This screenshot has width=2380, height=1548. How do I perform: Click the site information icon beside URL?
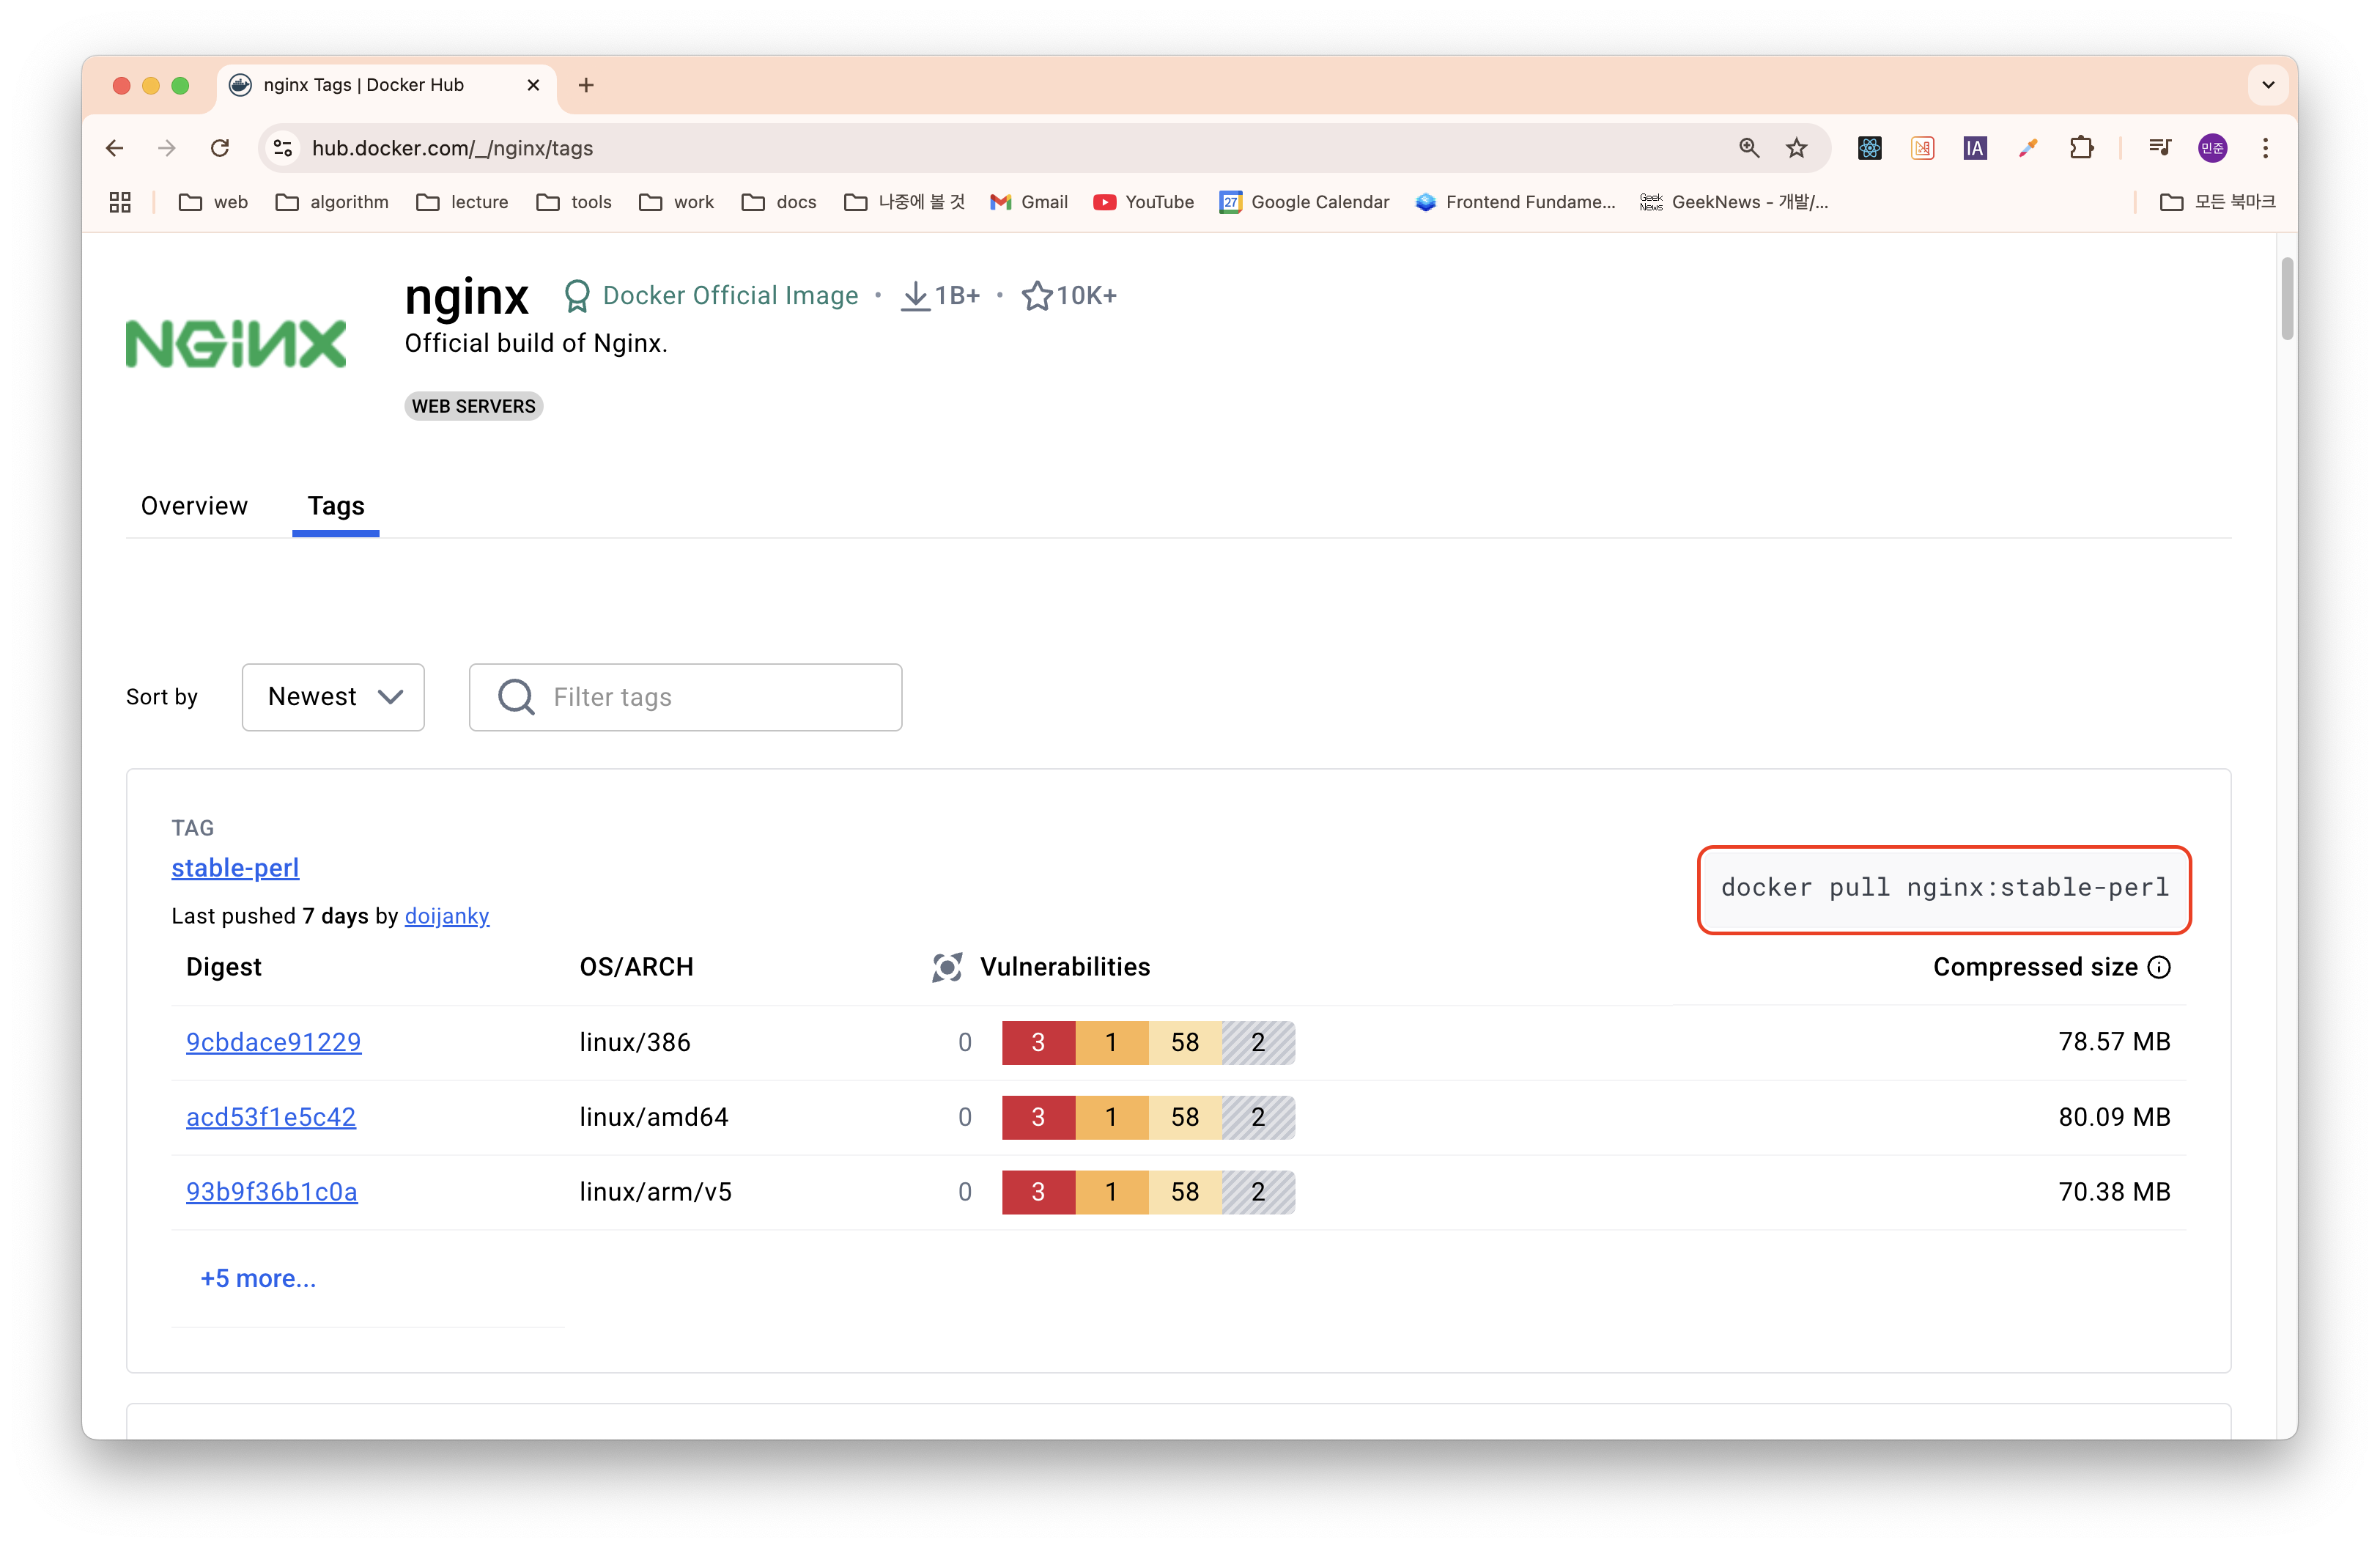click(283, 148)
